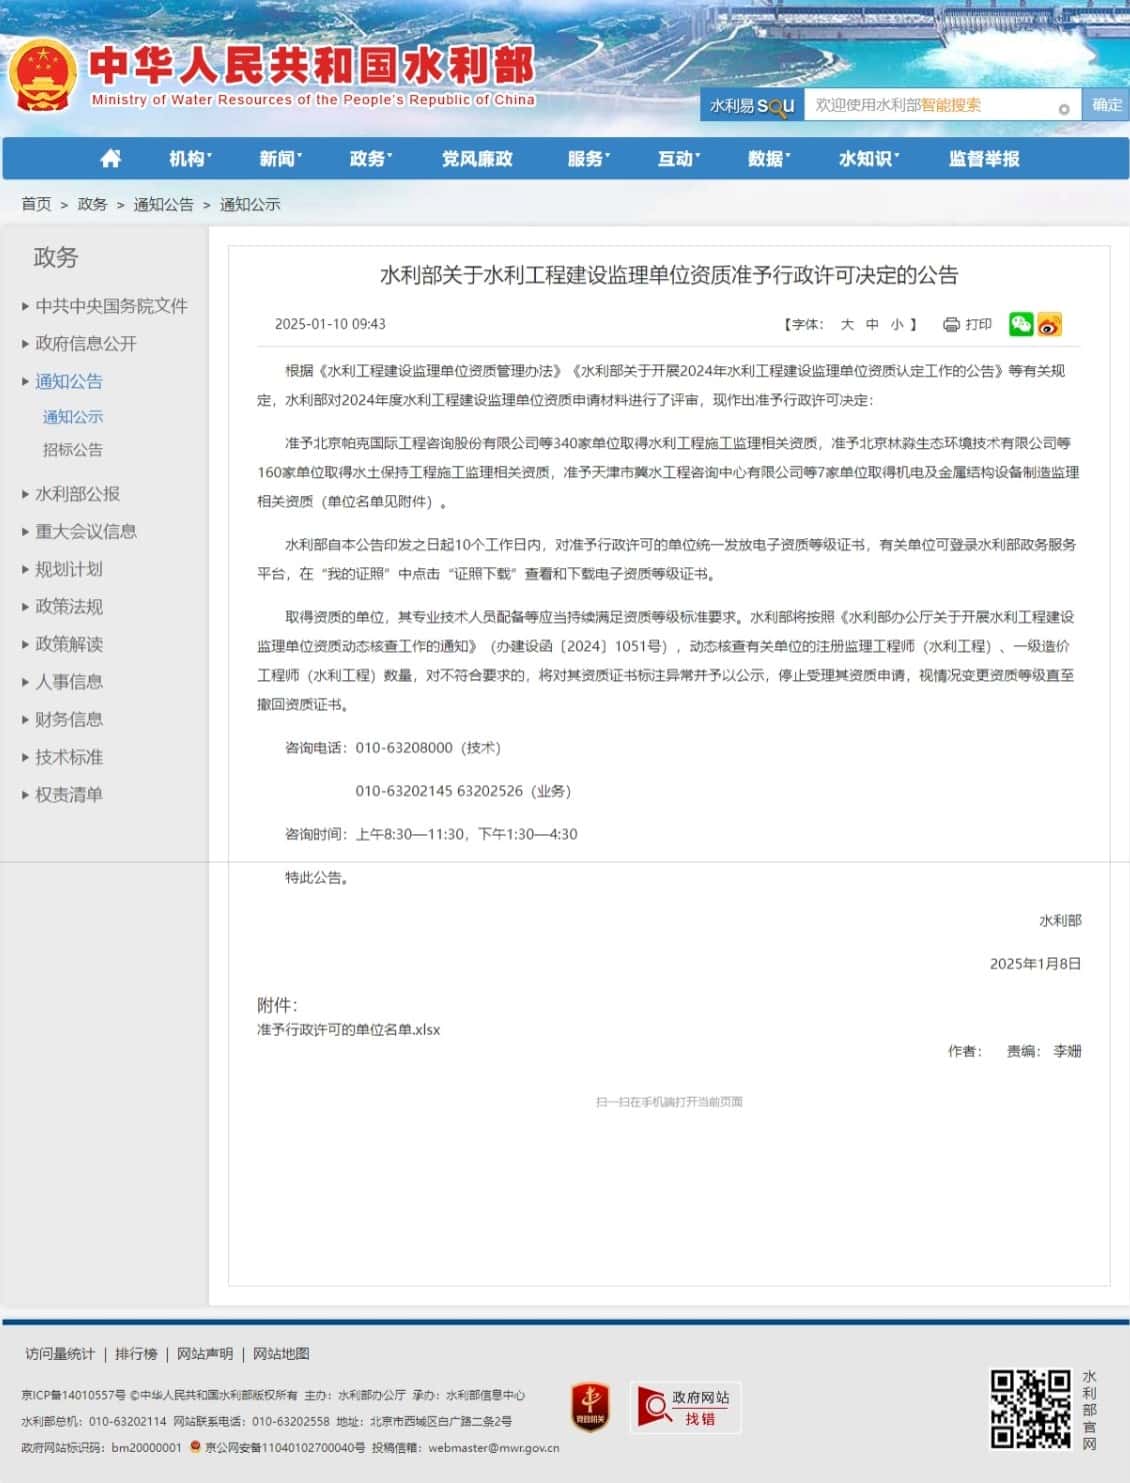The height and width of the screenshot is (1483, 1130).
Task: Set font size to 中 (medium)
Action: pos(872,324)
